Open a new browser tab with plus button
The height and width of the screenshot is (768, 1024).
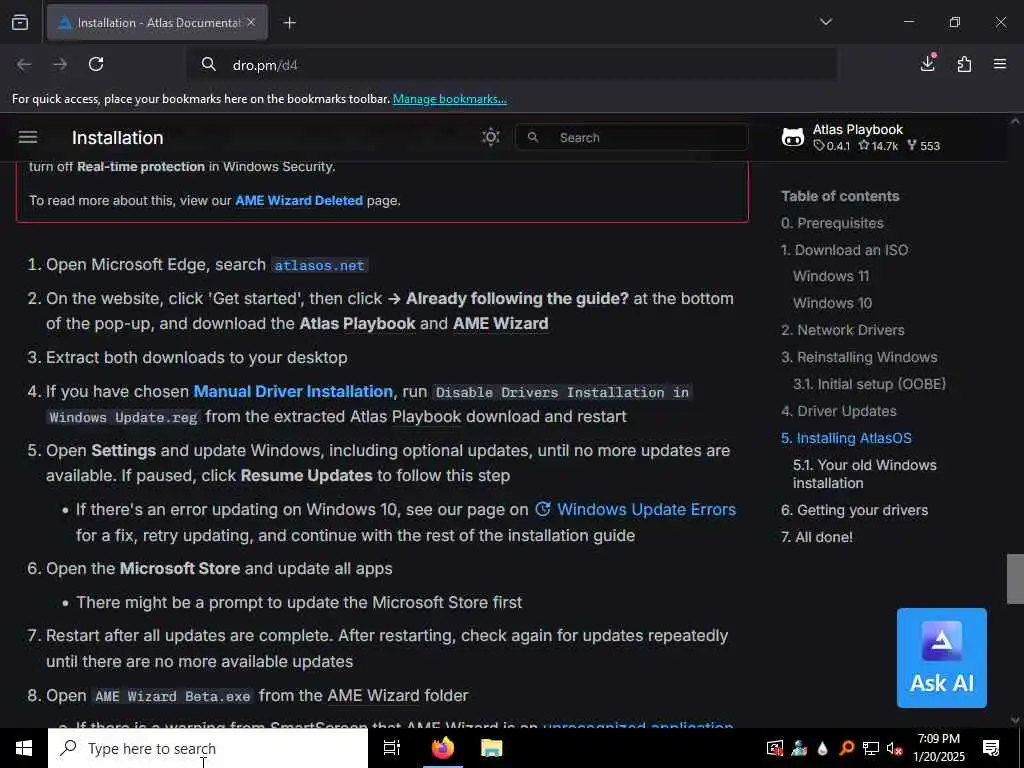pyautogui.click(x=289, y=23)
